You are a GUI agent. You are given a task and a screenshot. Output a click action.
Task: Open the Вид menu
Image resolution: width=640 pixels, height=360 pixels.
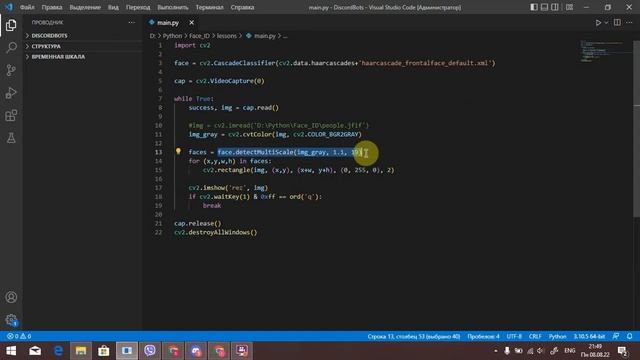coord(113,7)
